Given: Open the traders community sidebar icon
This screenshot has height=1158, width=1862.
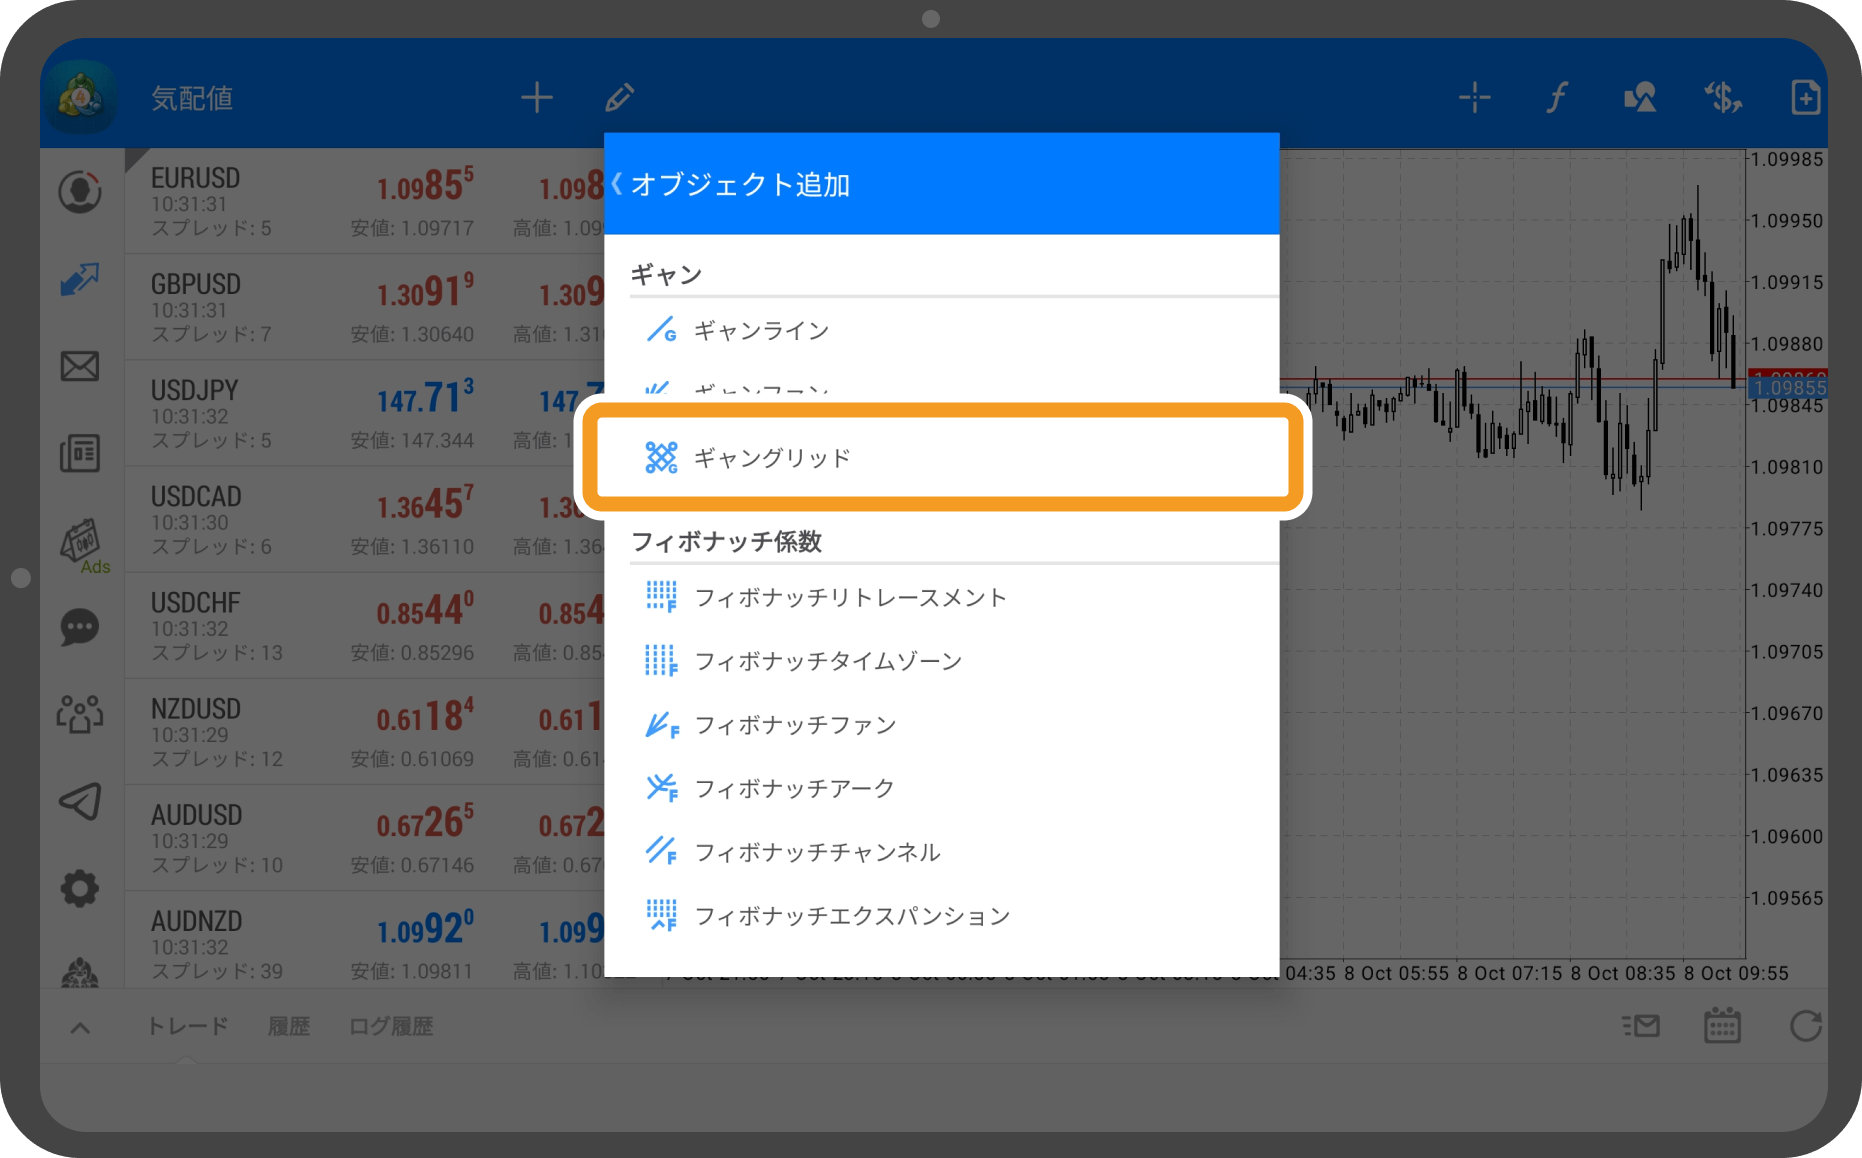Looking at the screenshot, I should [x=80, y=714].
